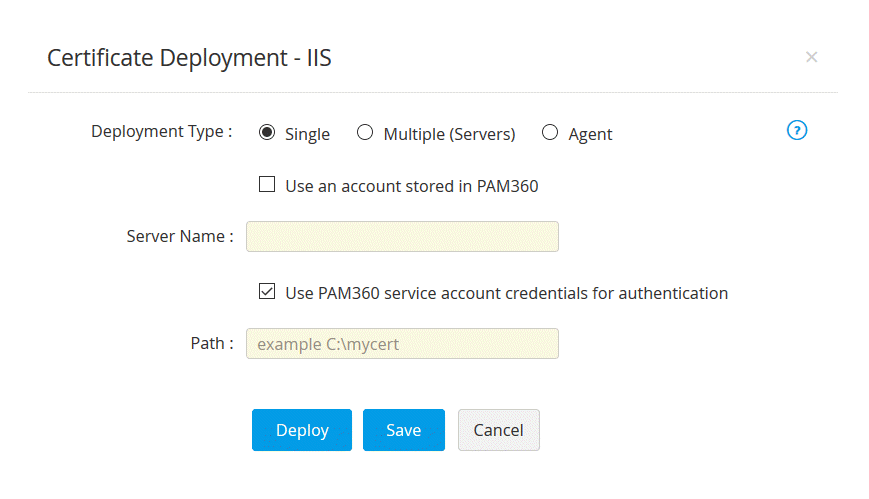Close the Certificate Deployment dialog
869x499 pixels.
812,57
